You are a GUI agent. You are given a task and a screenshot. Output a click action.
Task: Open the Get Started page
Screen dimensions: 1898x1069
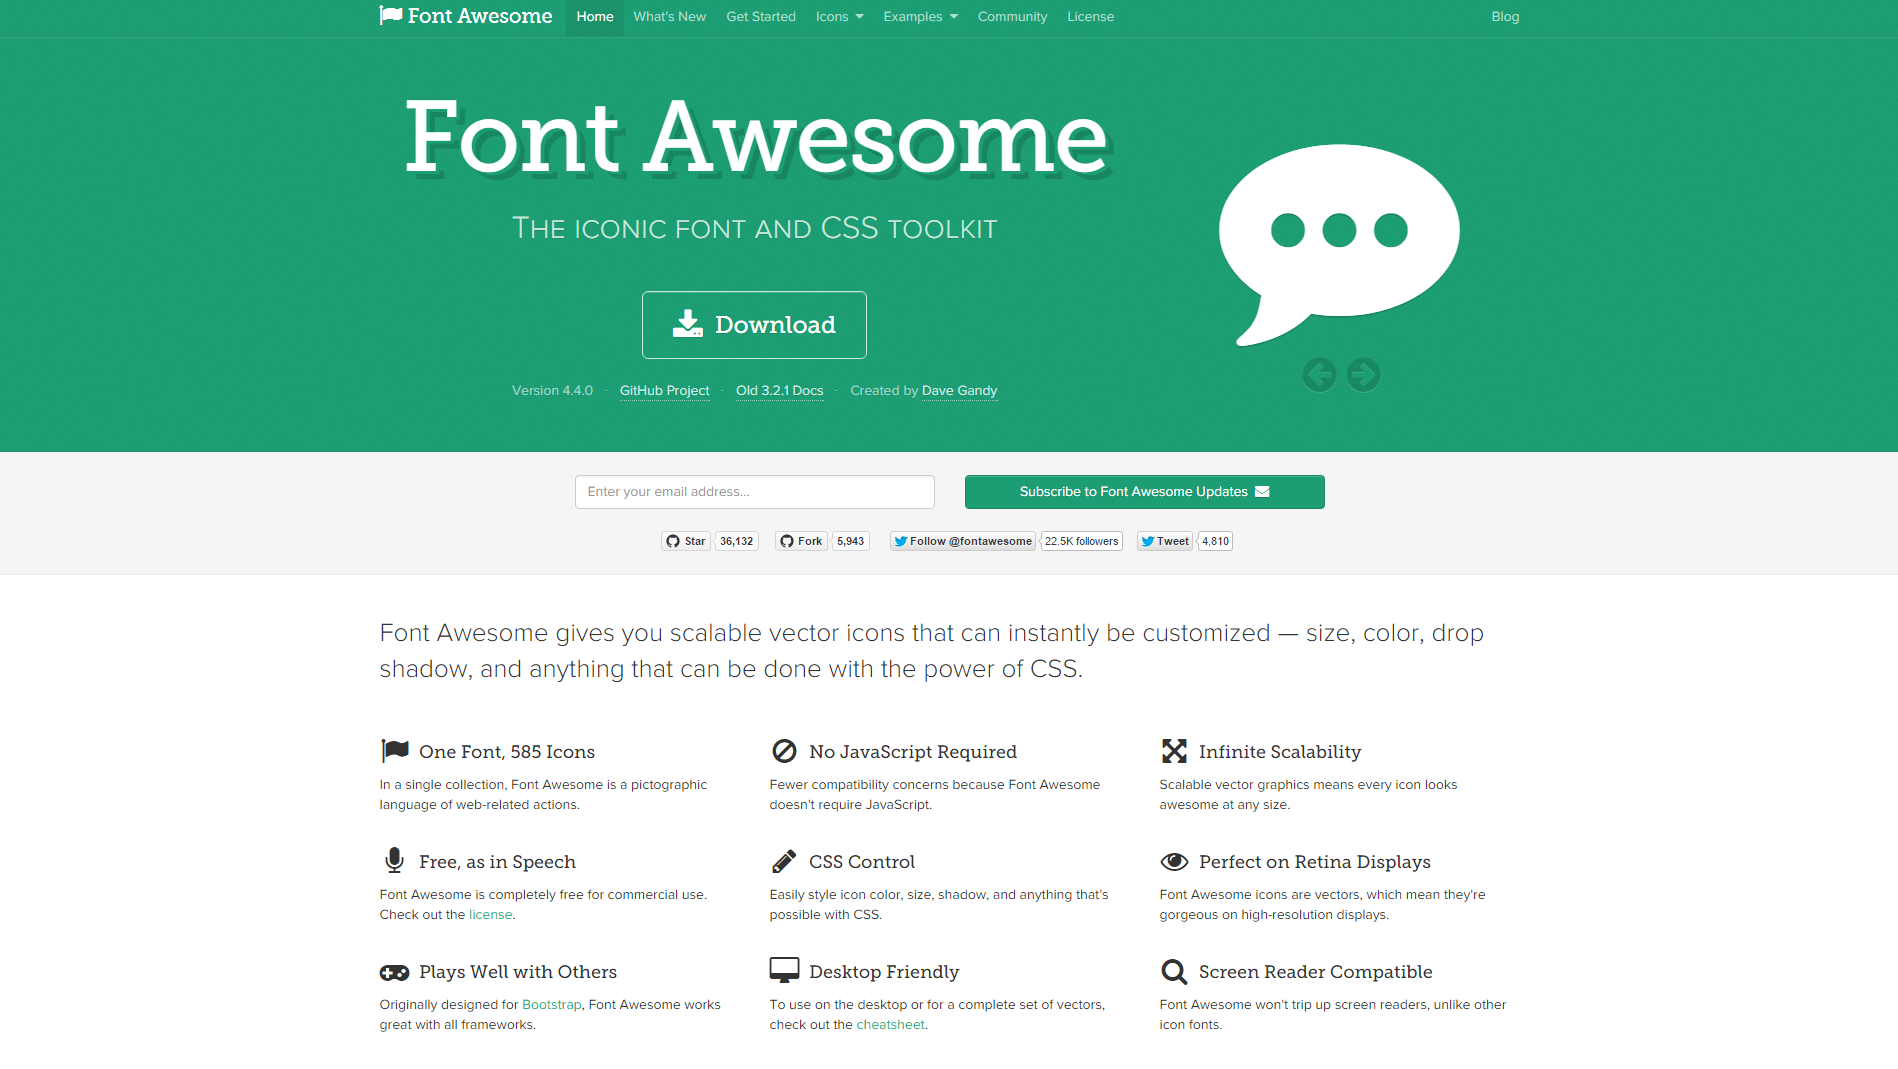(761, 17)
